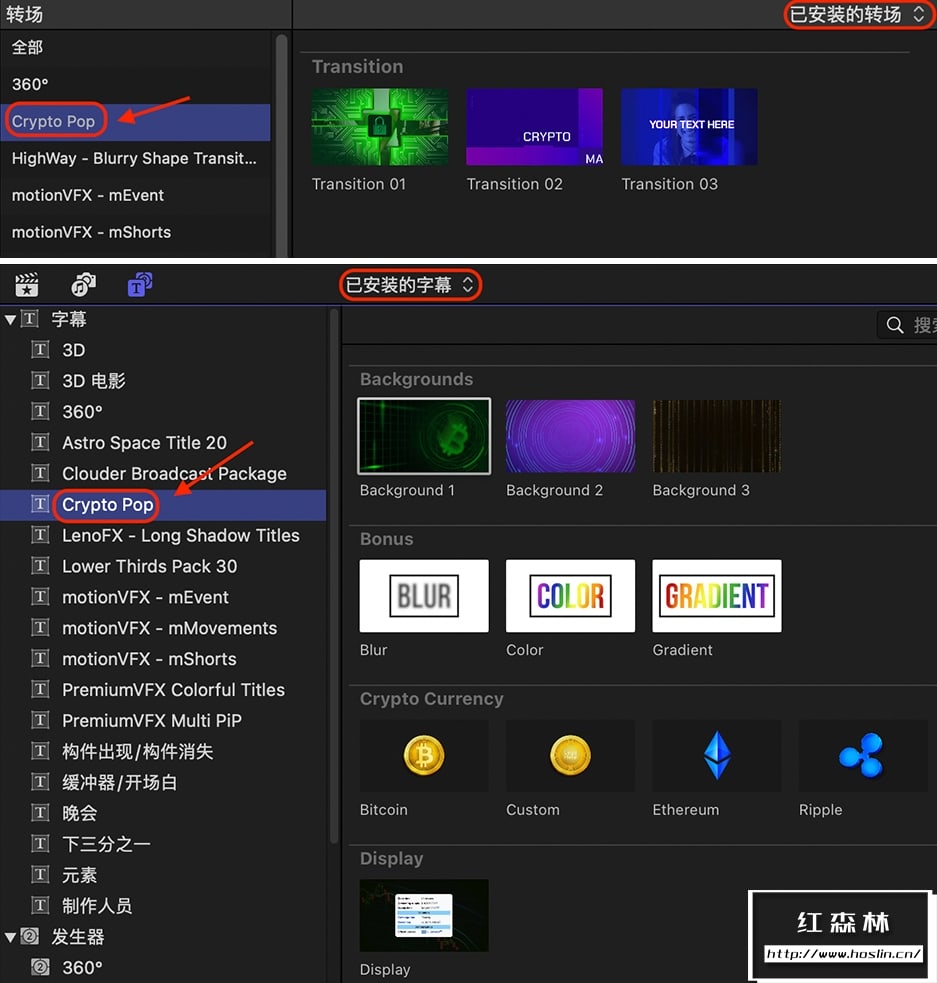This screenshot has width=937, height=983.
Task: Select Astro Space Title 20 category
Action: coord(163,443)
